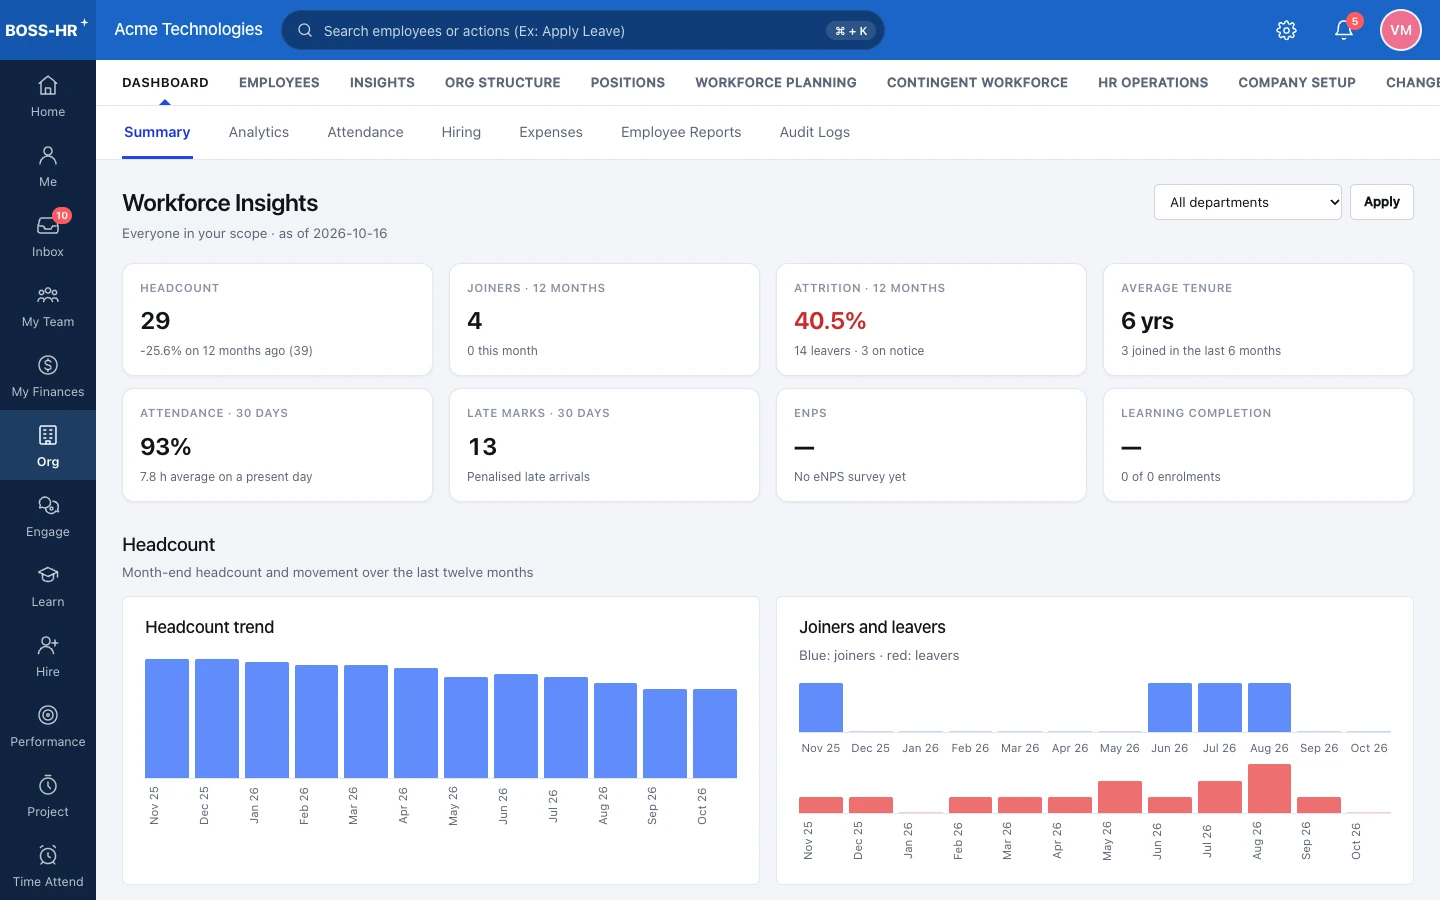The height and width of the screenshot is (900, 1440).
Task: Switch to the Attendance sub-tab
Action: pos(365,132)
